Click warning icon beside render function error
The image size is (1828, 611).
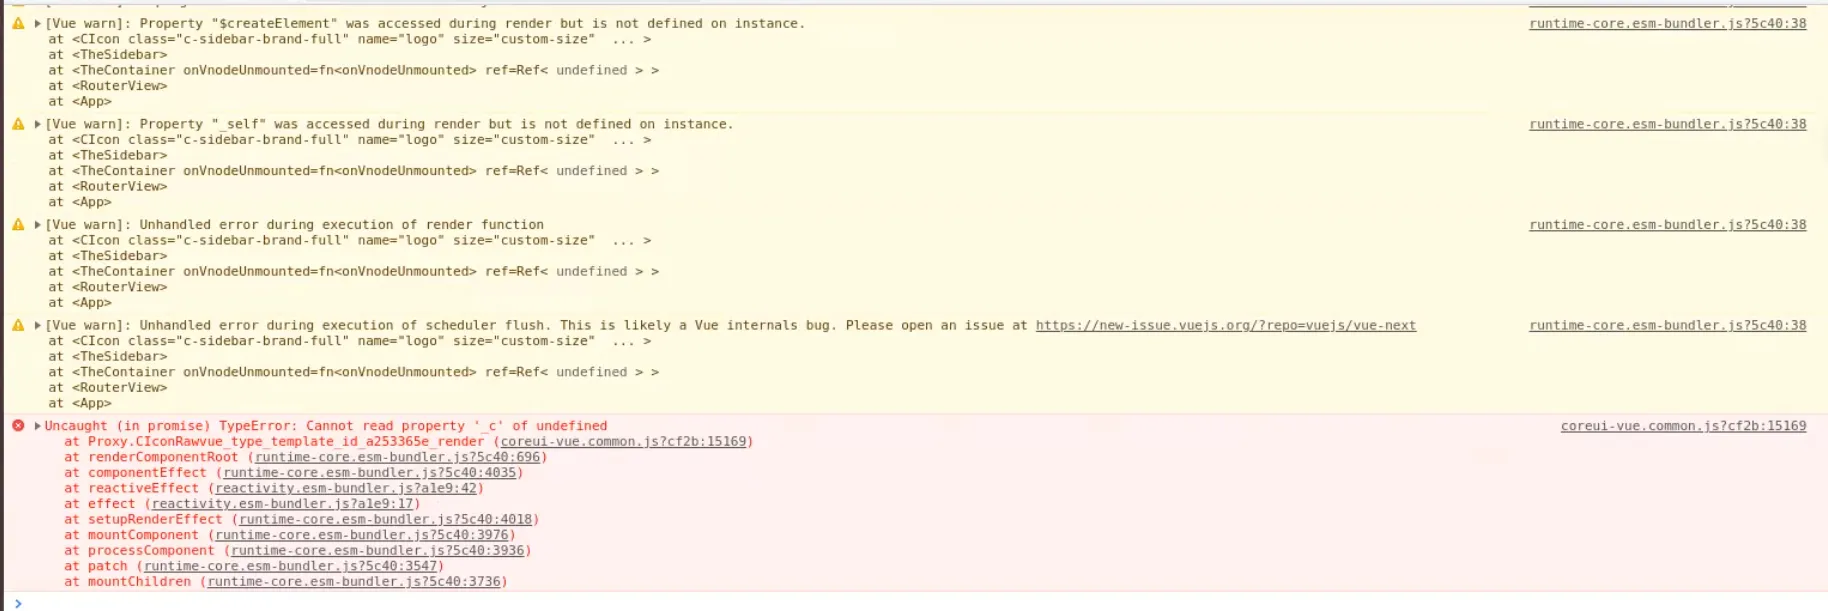pyautogui.click(x=18, y=225)
